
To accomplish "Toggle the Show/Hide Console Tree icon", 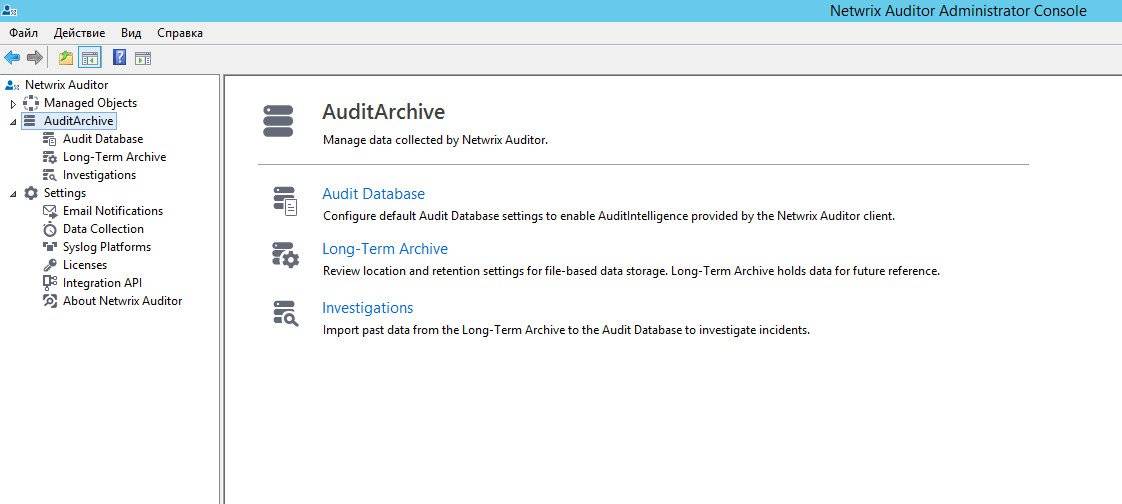I will pyautogui.click(x=89, y=58).
